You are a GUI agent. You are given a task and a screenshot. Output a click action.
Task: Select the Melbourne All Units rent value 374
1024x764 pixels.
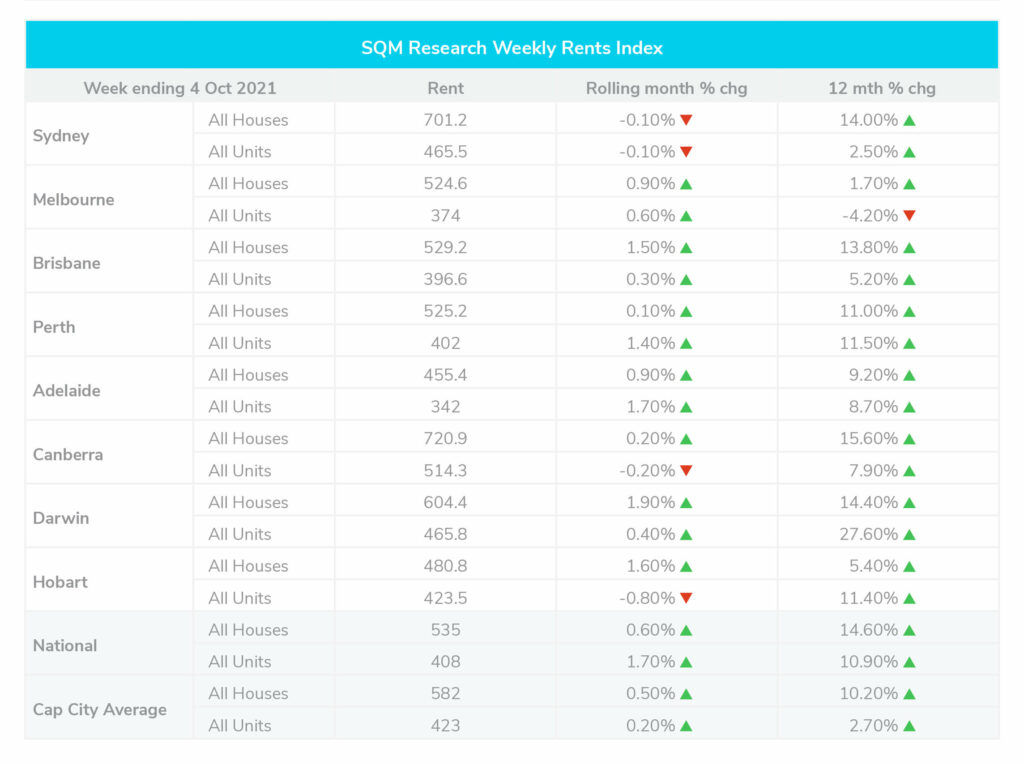point(445,215)
